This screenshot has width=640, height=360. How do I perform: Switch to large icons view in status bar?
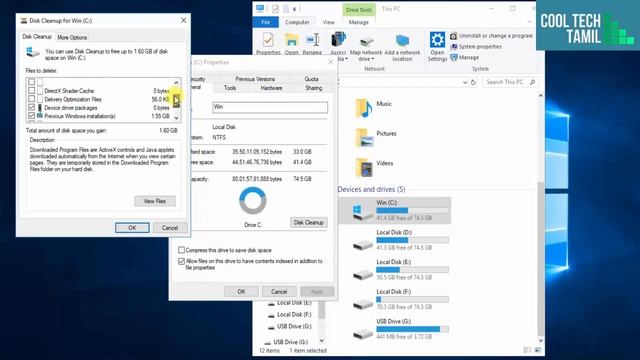tap(538, 350)
